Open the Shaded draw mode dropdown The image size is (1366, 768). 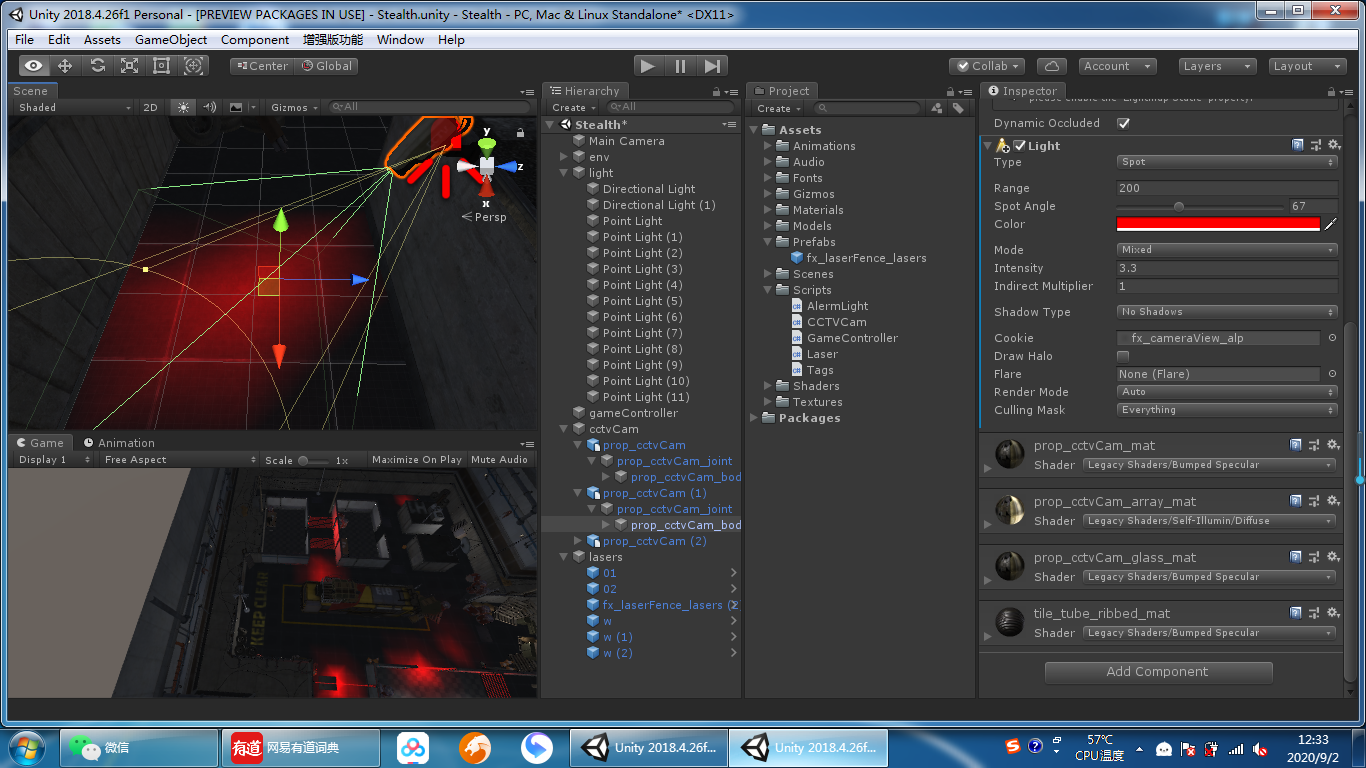point(73,107)
